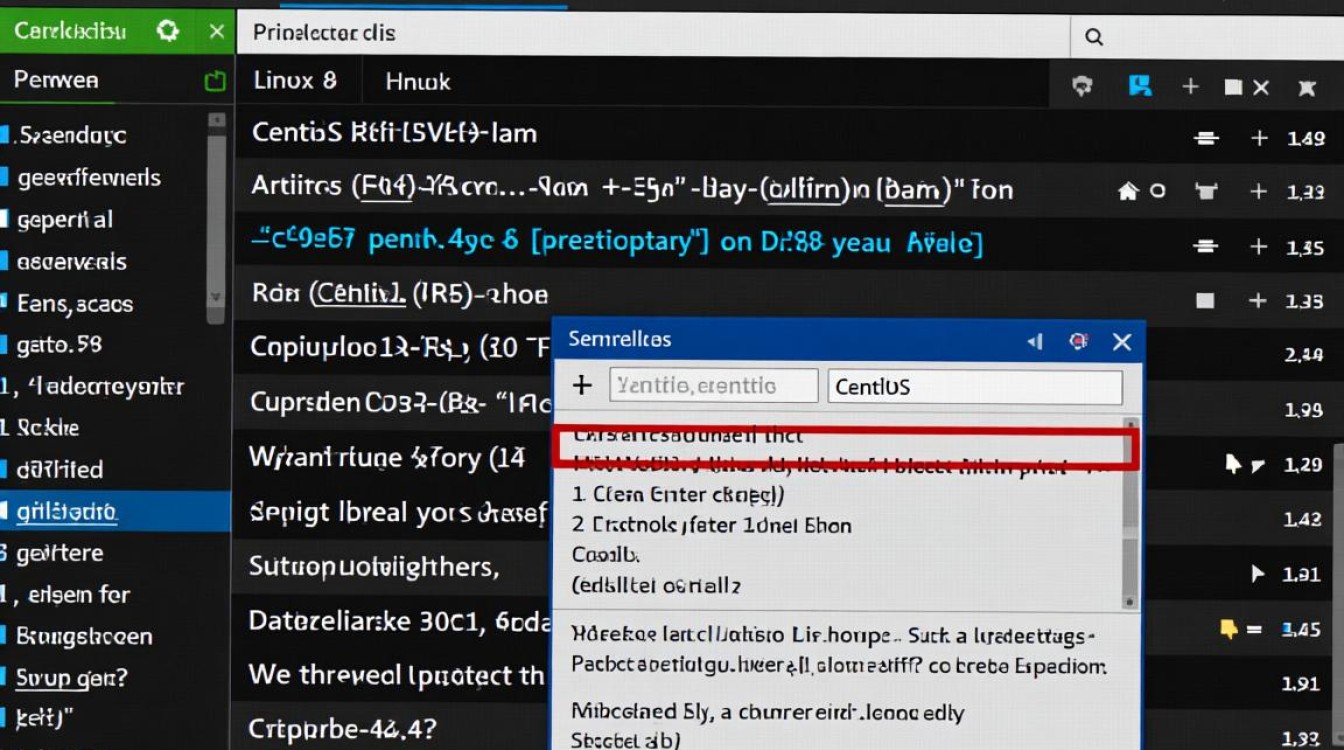Click the CentlUS input field in dialog
1344x750 pixels.
974,387
